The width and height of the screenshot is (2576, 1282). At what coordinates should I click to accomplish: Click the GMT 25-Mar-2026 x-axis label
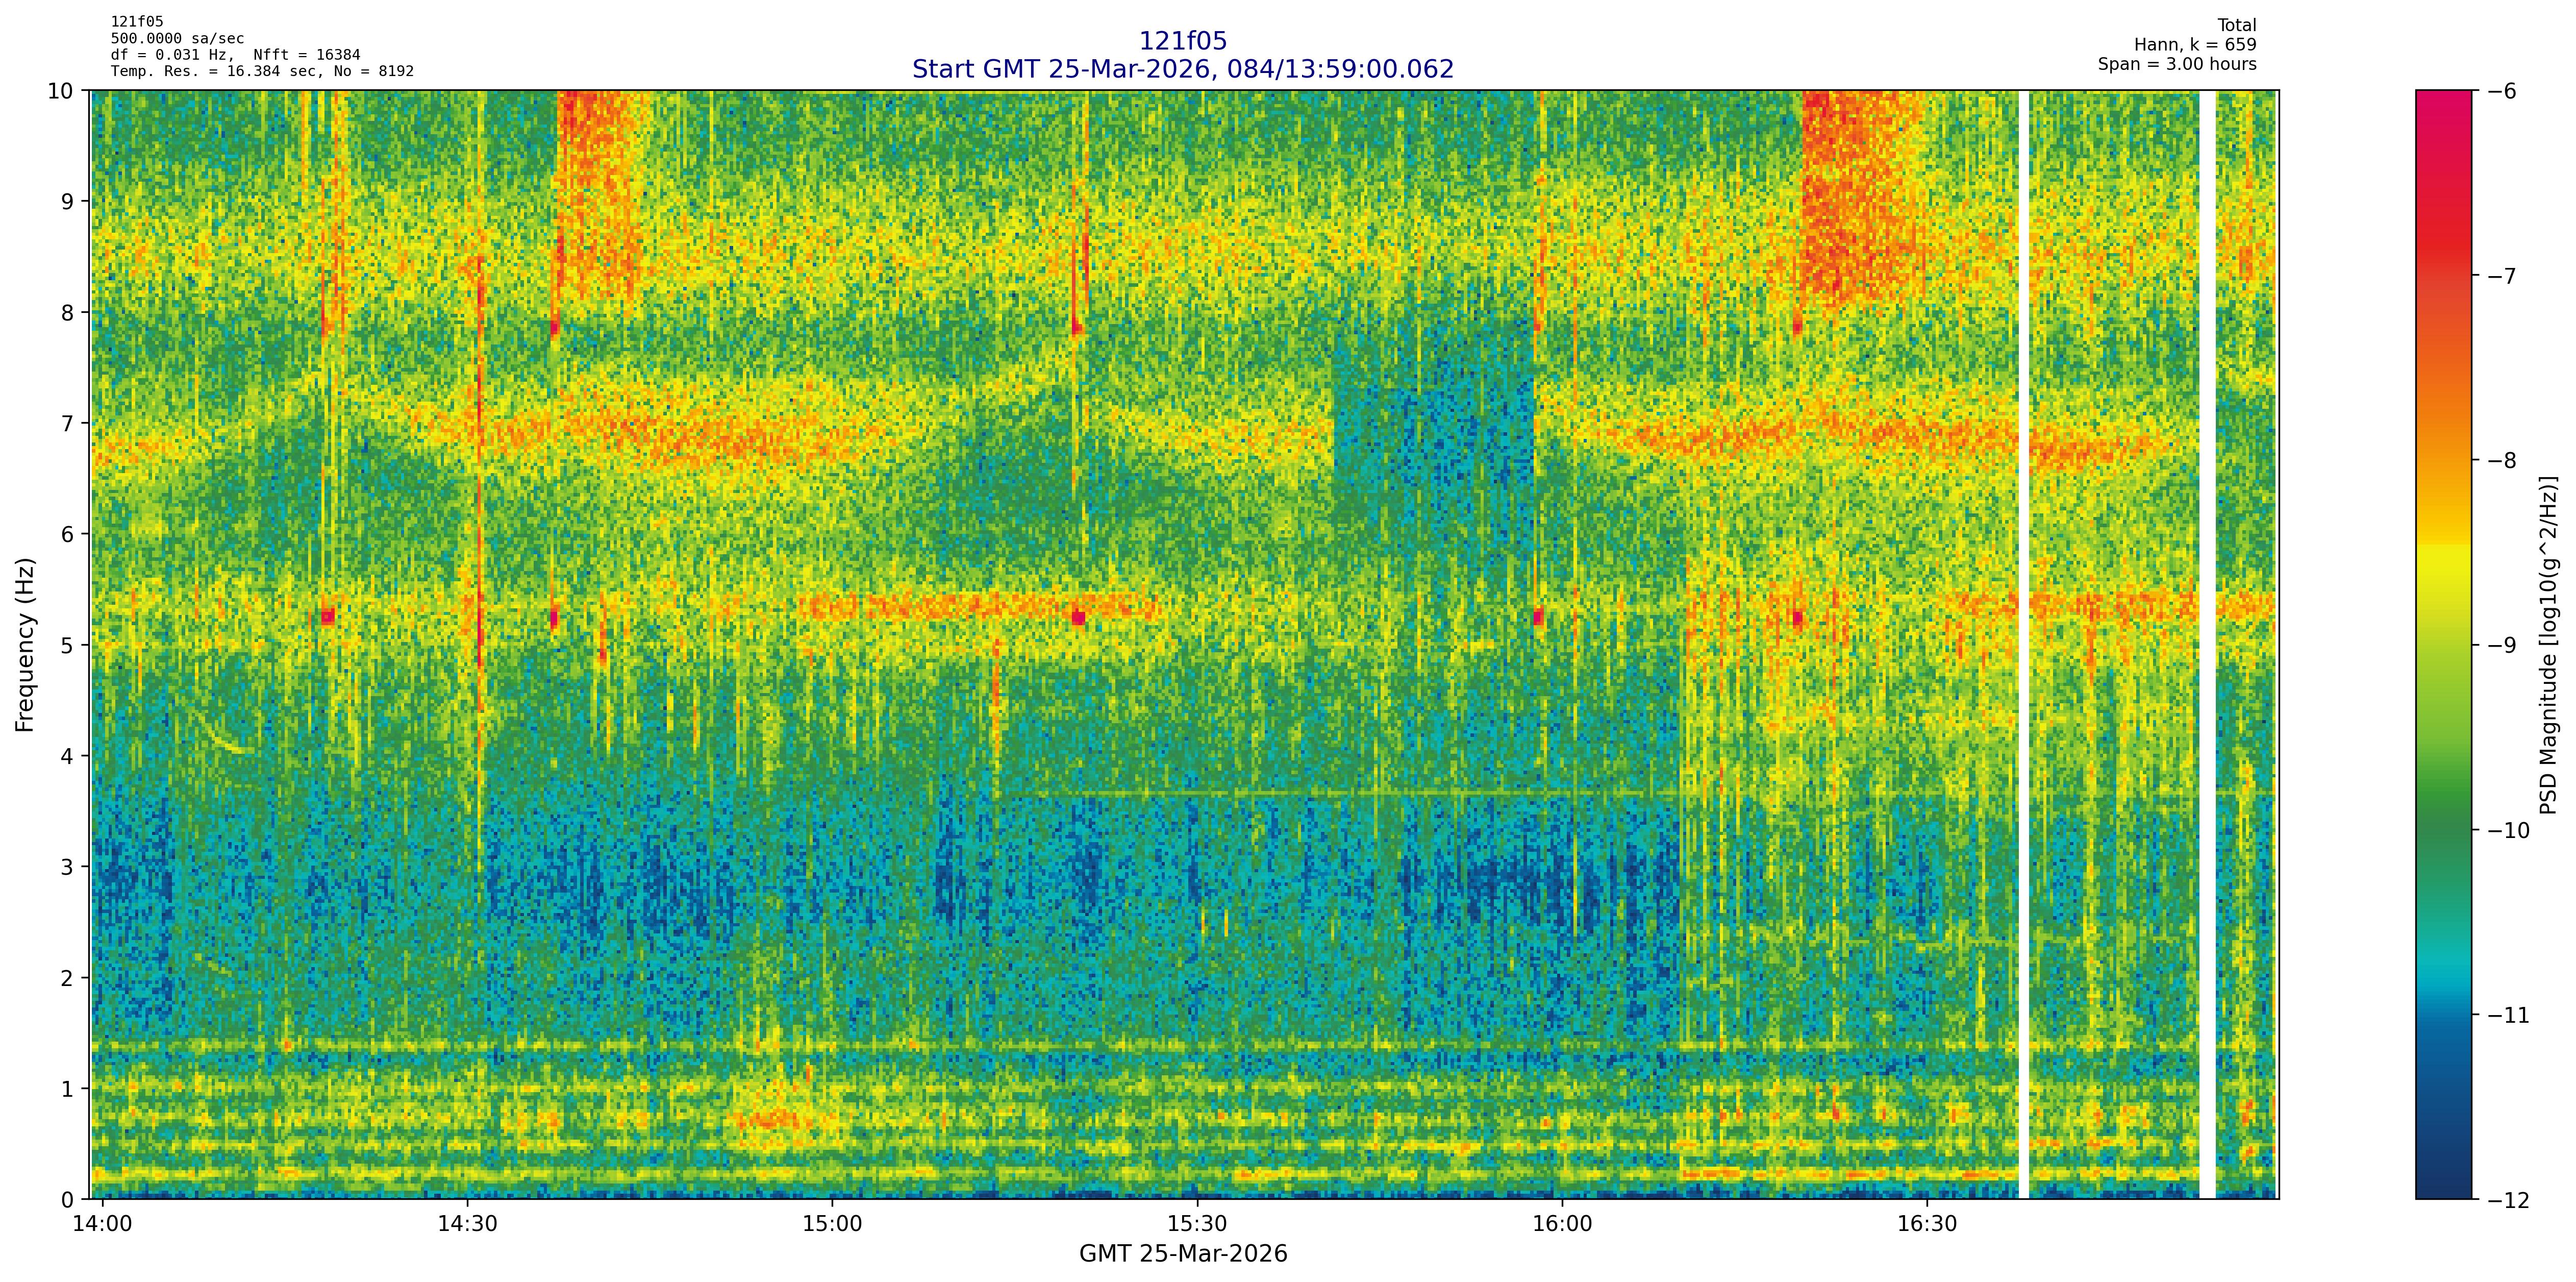point(1182,1254)
